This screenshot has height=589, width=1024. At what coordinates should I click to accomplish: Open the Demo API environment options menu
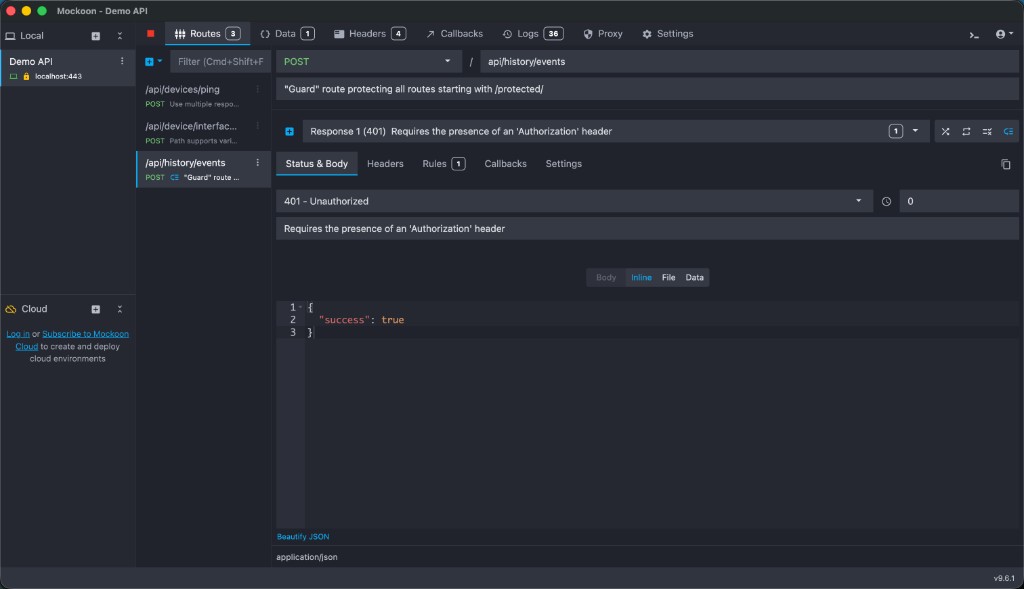pyautogui.click(x=121, y=61)
